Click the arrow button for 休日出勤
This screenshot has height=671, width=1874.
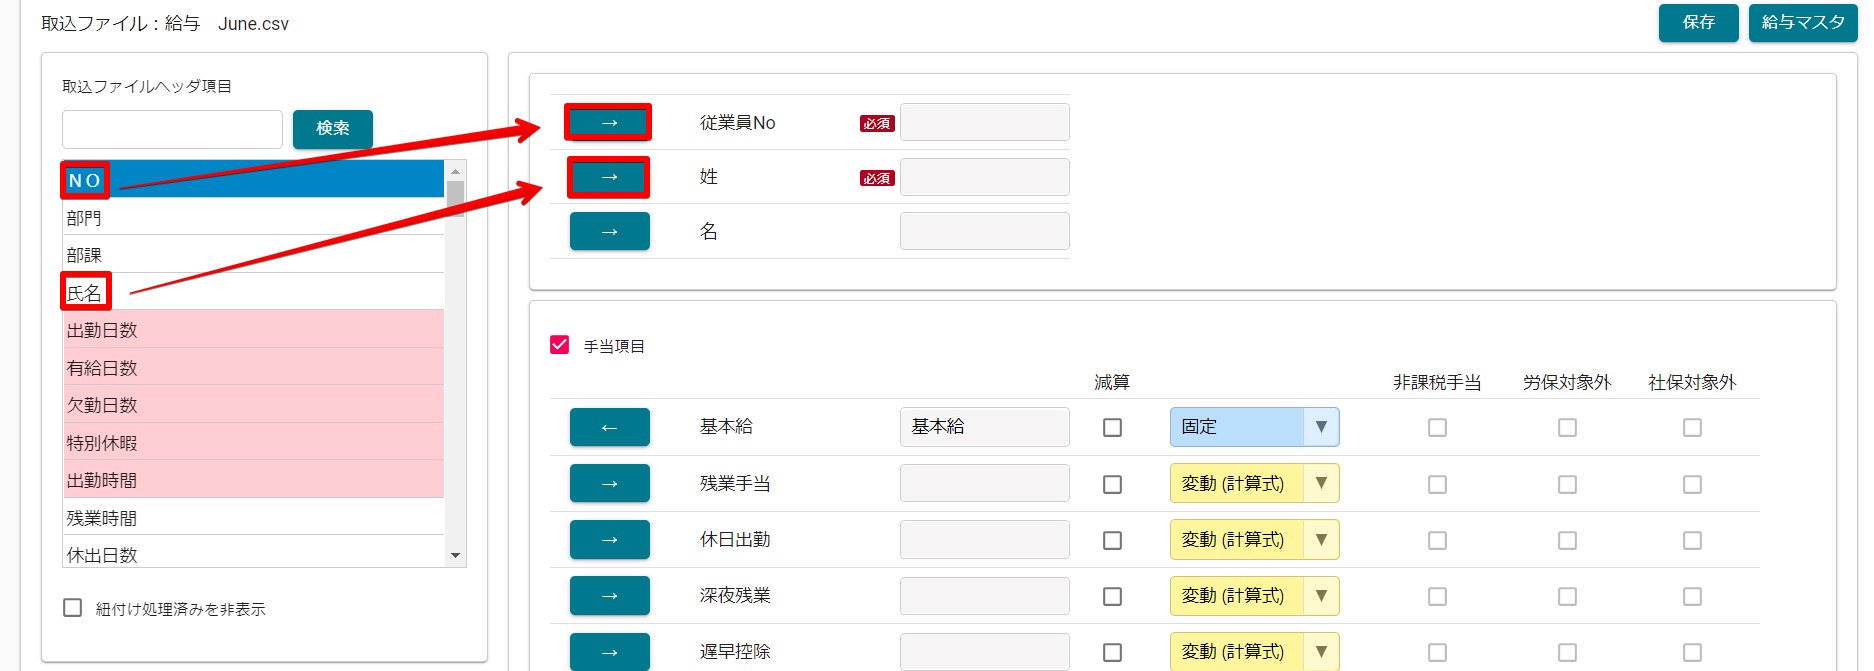pyautogui.click(x=609, y=540)
